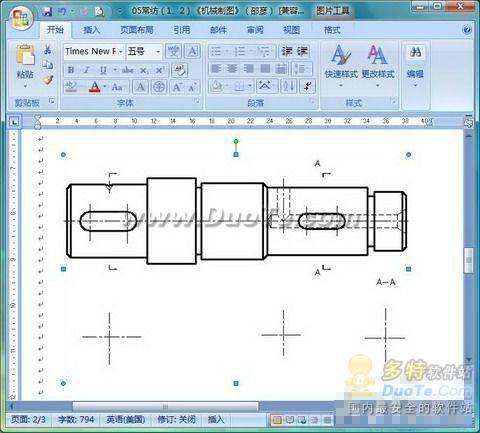Switch to the 页面布局 (Page Layout) tab
Screen dimensions: 480x433
(137, 30)
